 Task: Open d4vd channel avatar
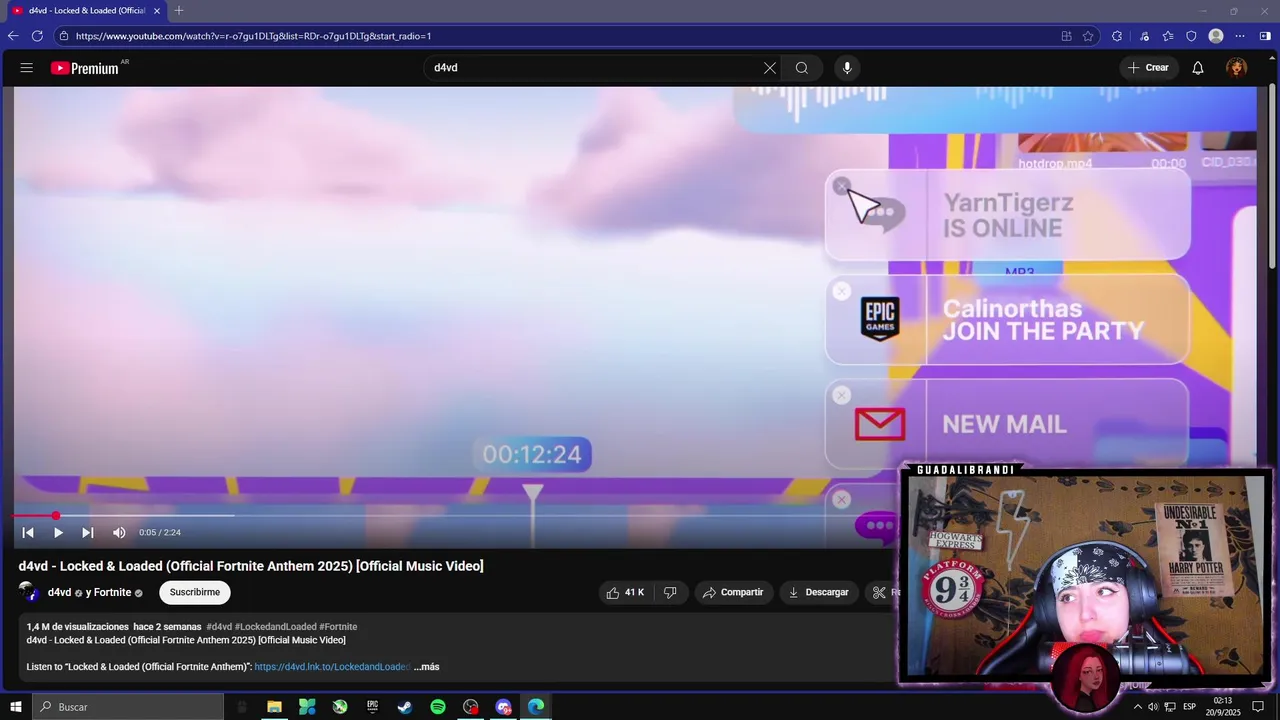click(29, 592)
